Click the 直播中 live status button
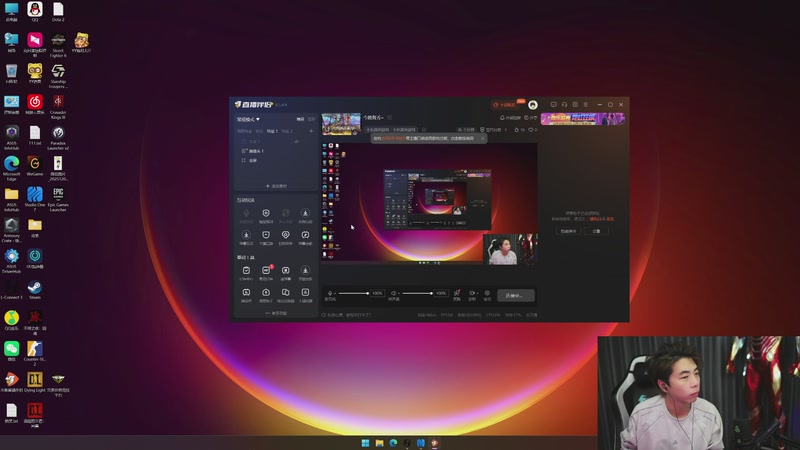The image size is (800, 450). click(516, 295)
